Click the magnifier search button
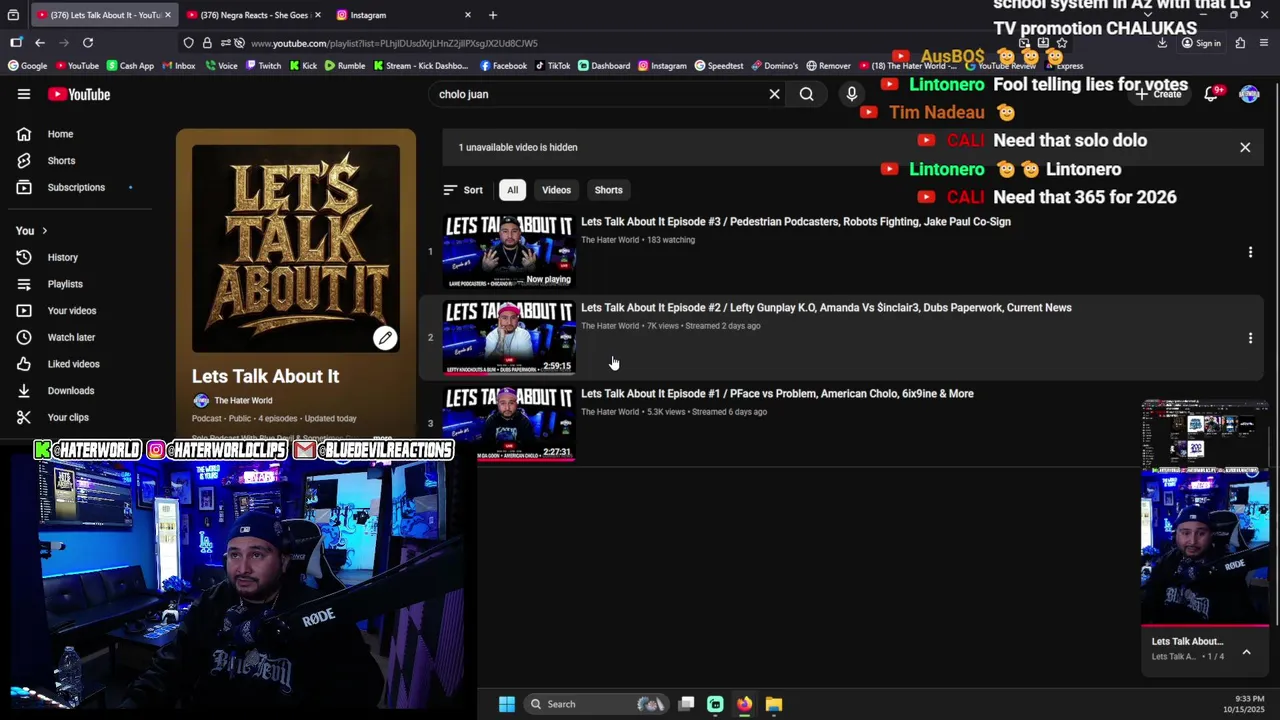 806,94
